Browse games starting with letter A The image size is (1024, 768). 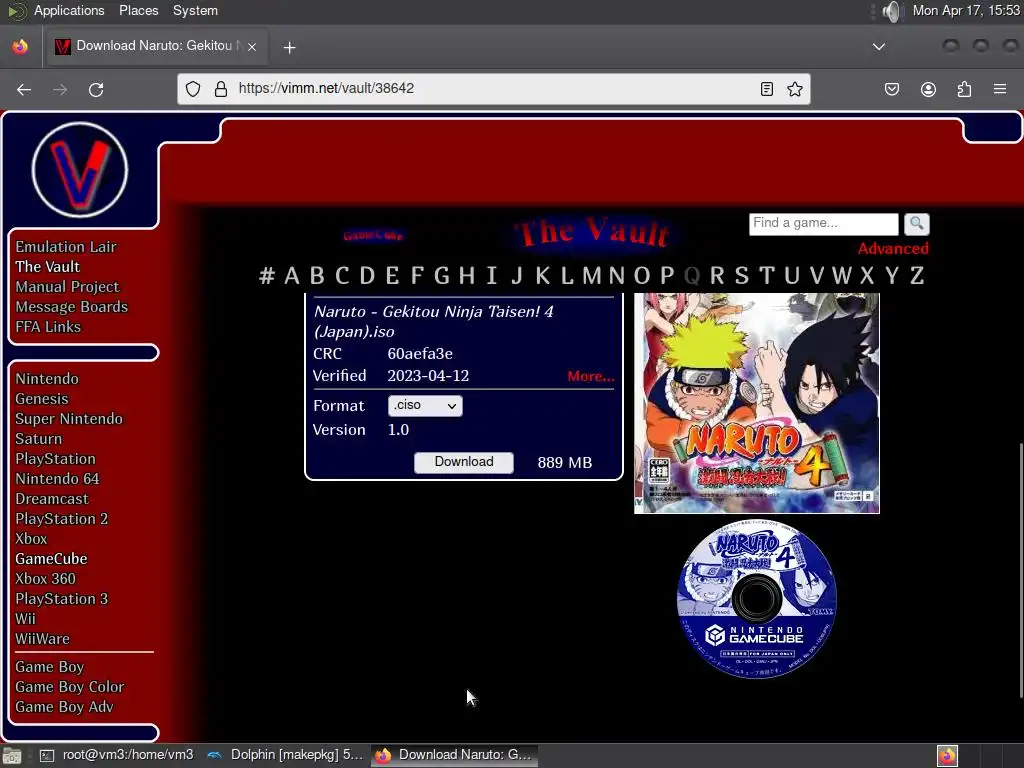tap(292, 276)
